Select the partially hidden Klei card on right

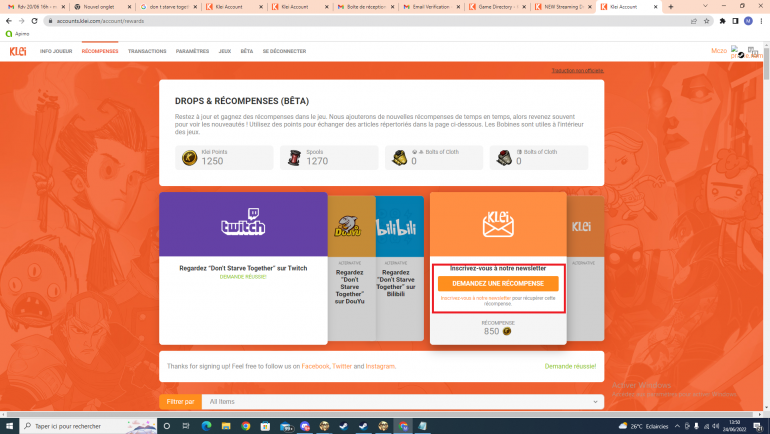point(585,268)
